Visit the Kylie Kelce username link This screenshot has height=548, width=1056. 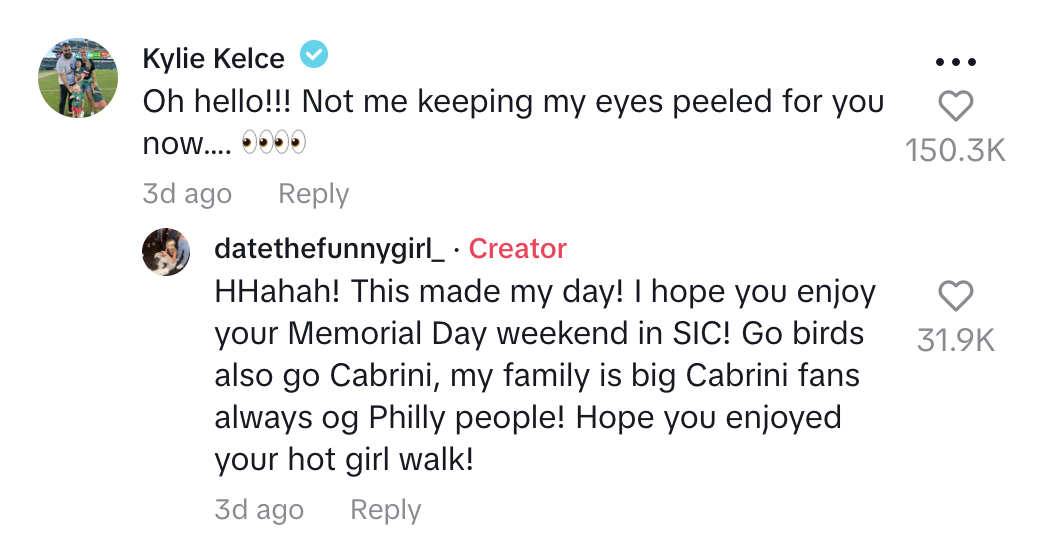pos(215,57)
